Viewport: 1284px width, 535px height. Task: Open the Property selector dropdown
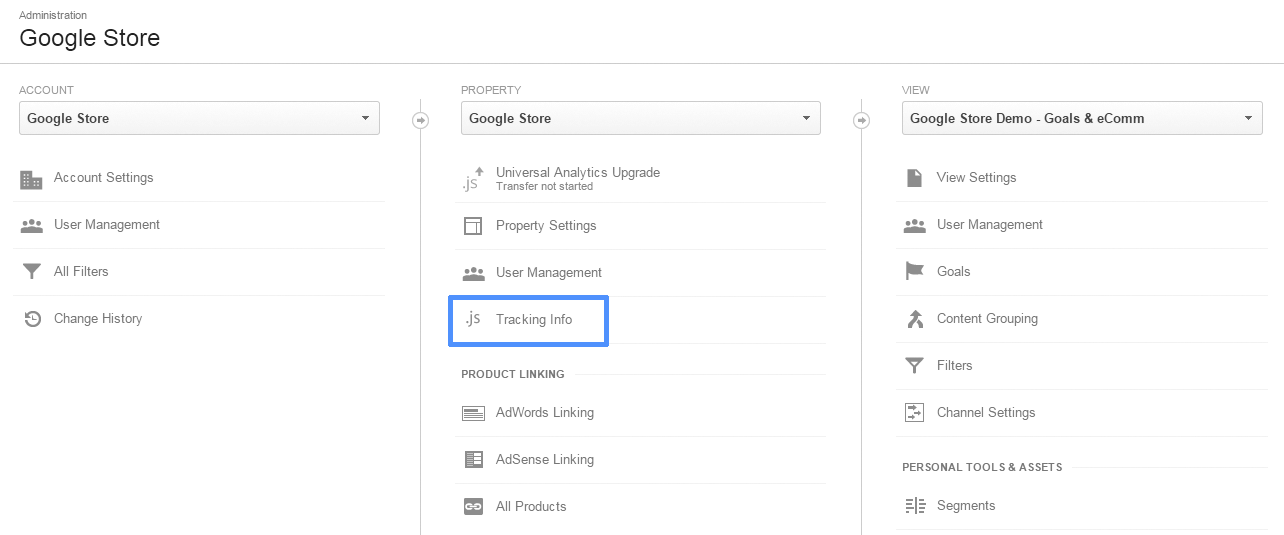(x=640, y=118)
